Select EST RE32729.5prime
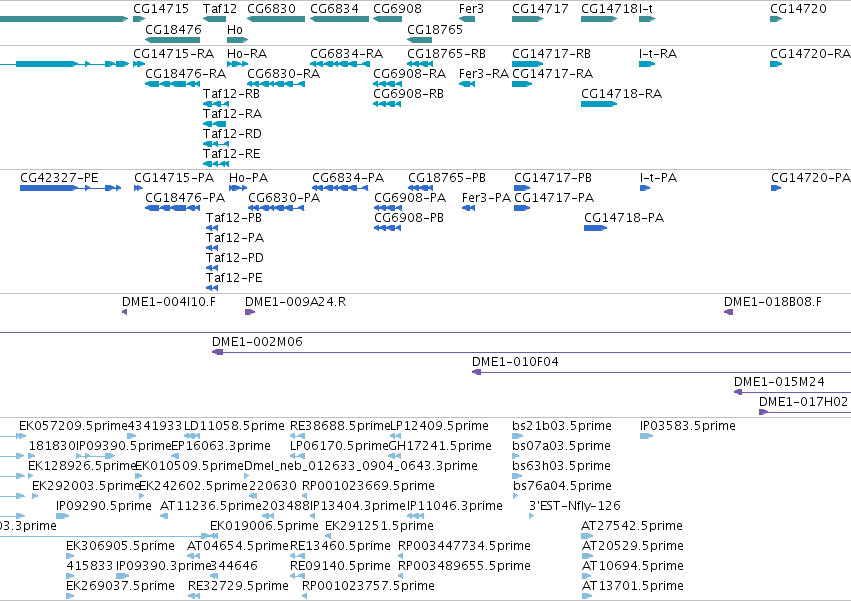Viewport: 851px width, 601px height. [238, 586]
